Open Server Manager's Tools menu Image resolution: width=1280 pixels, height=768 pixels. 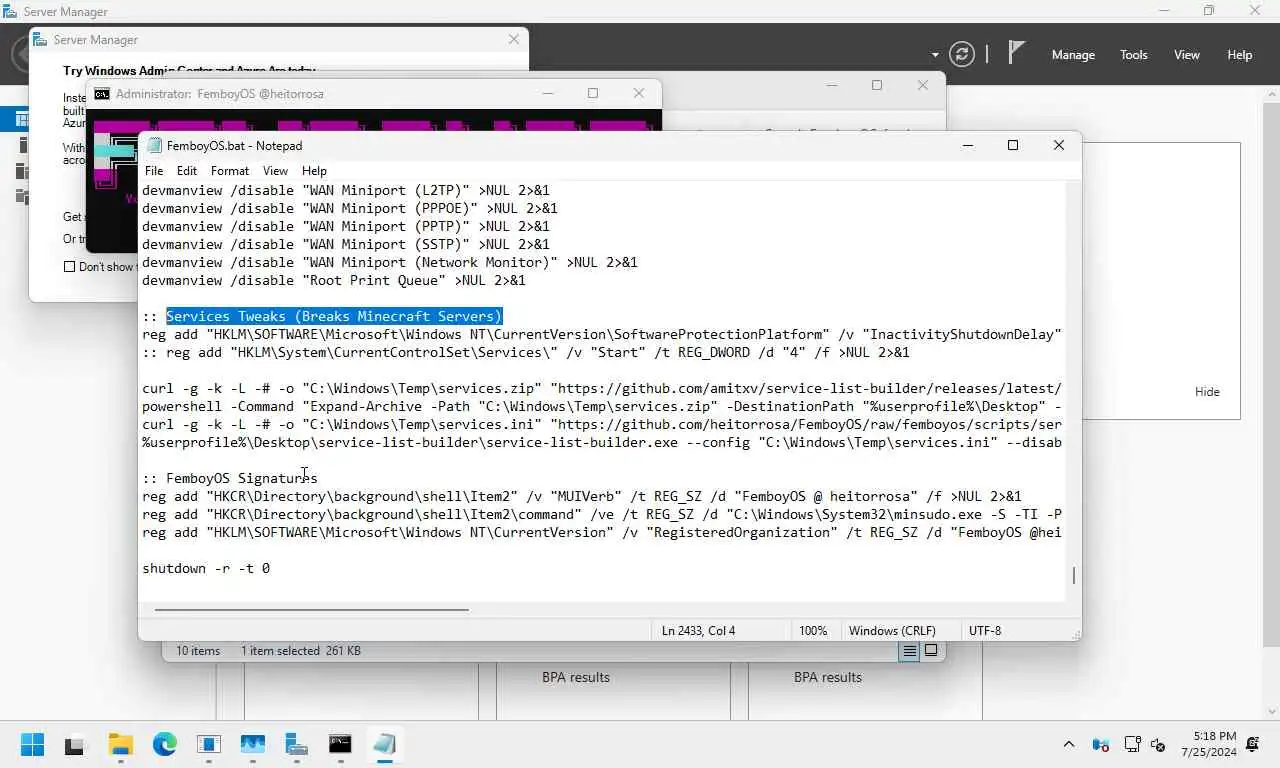[x=1134, y=55]
